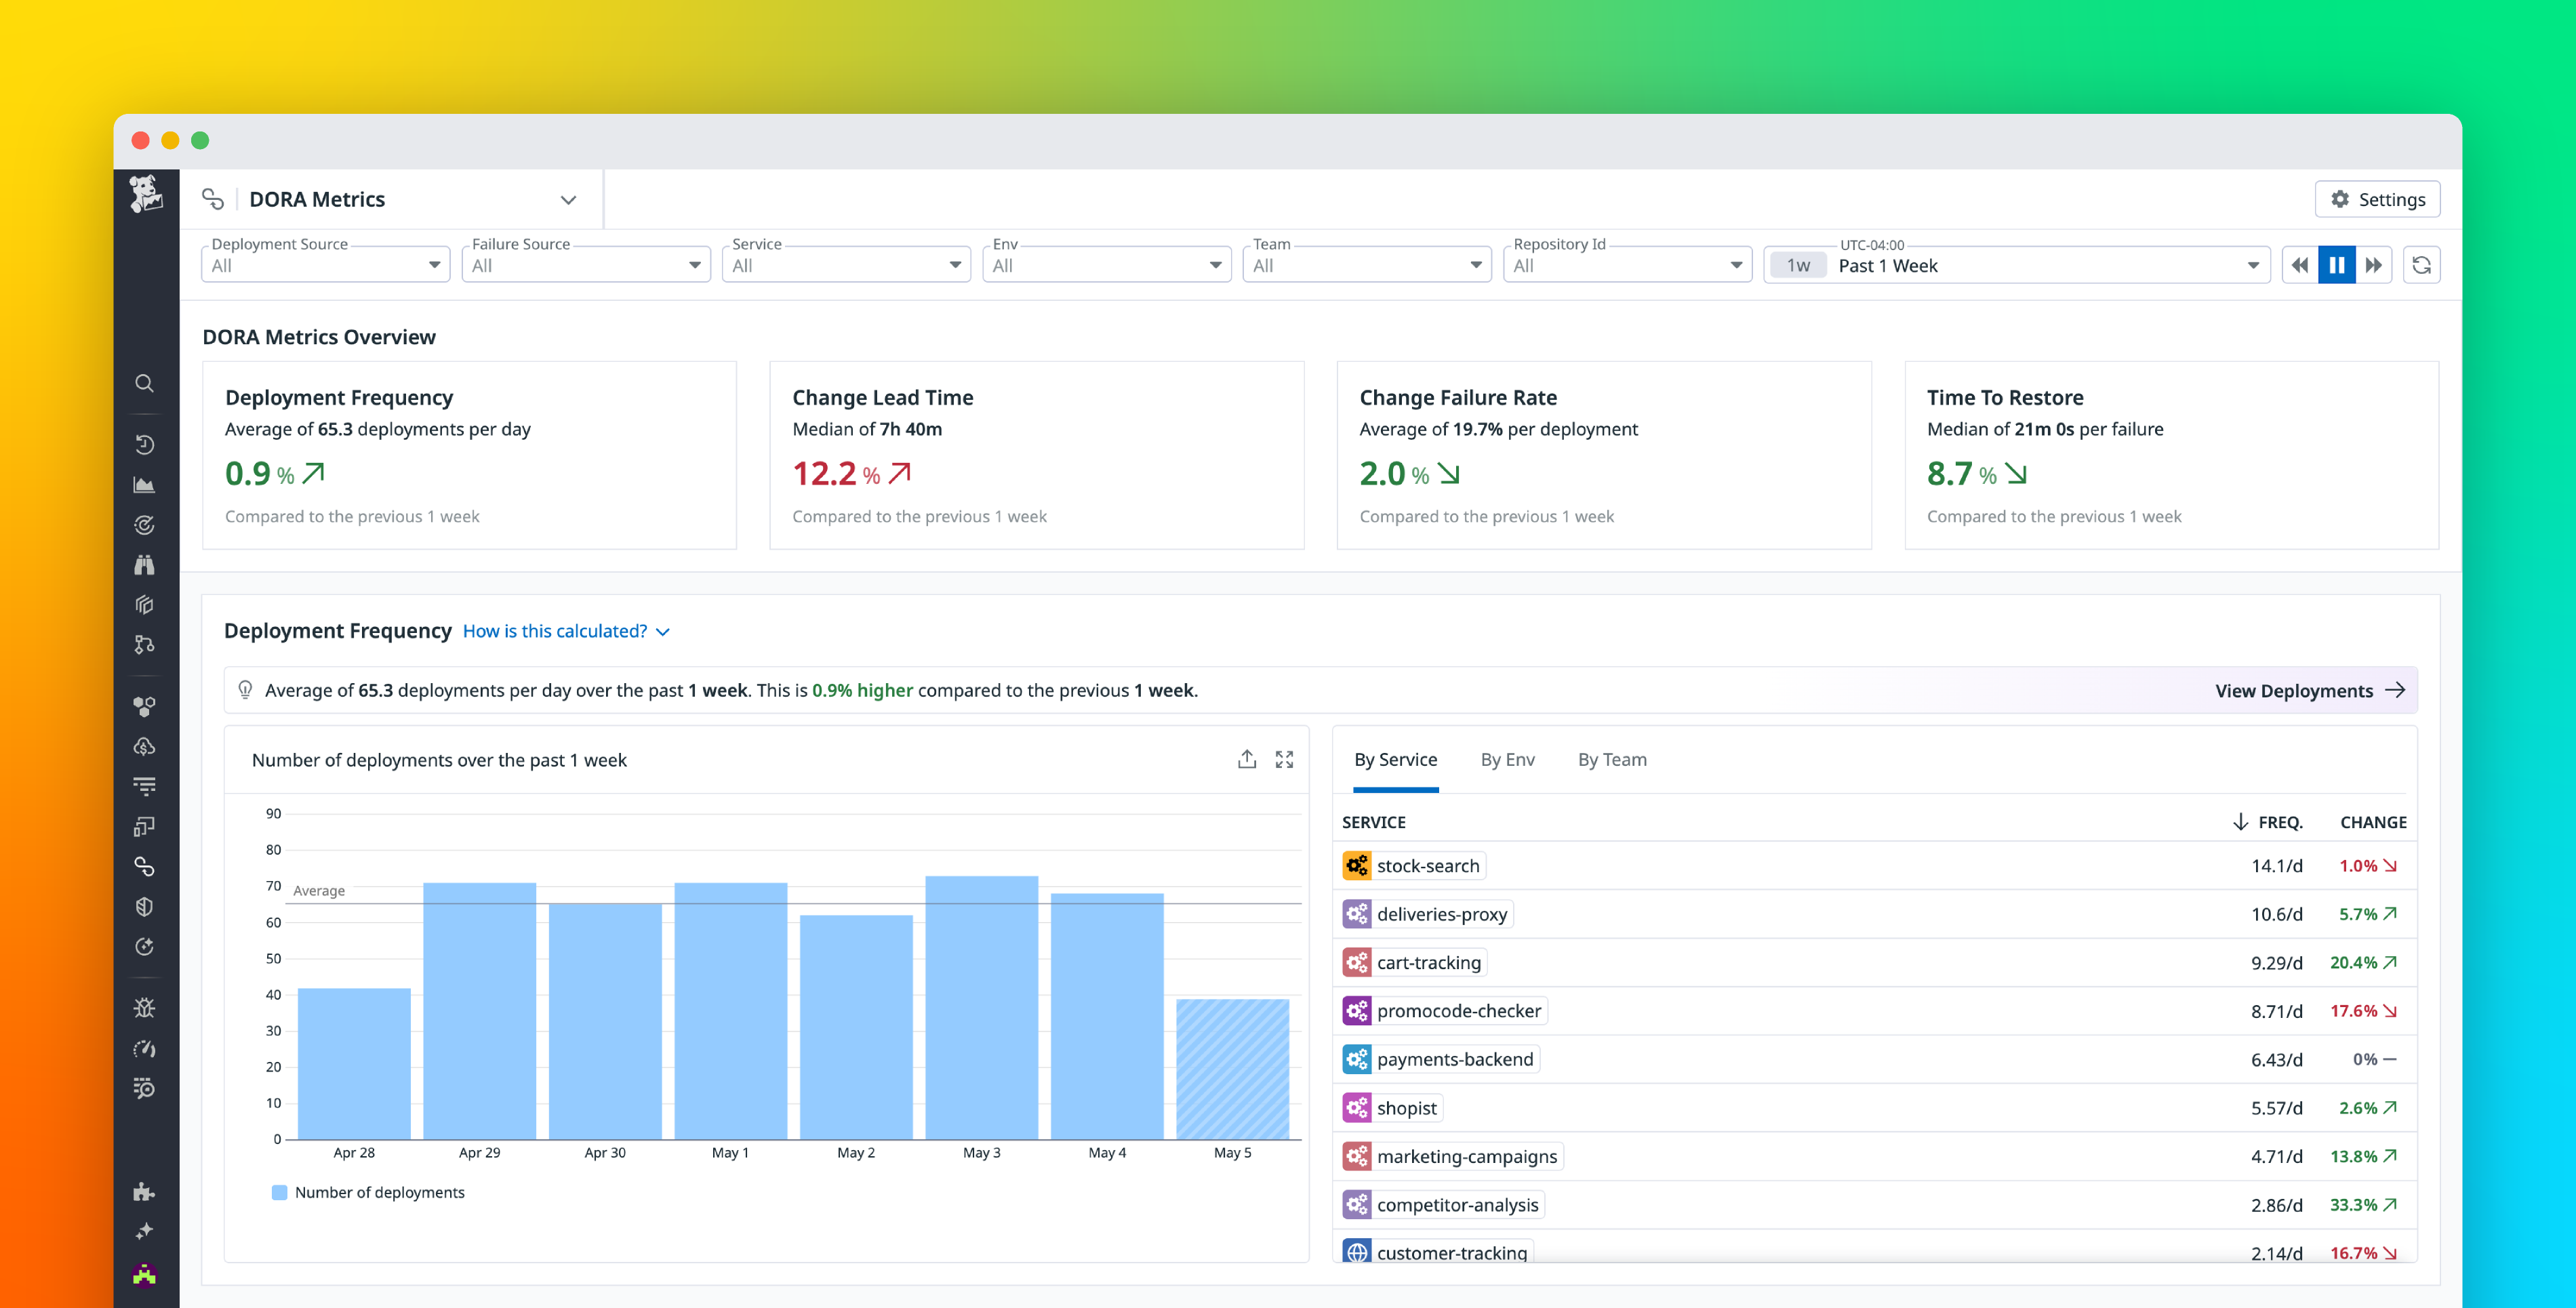Click the refresh icon beside time controls
The width and height of the screenshot is (2576, 1308).
pyautogui.click(x=2421, y=264)
